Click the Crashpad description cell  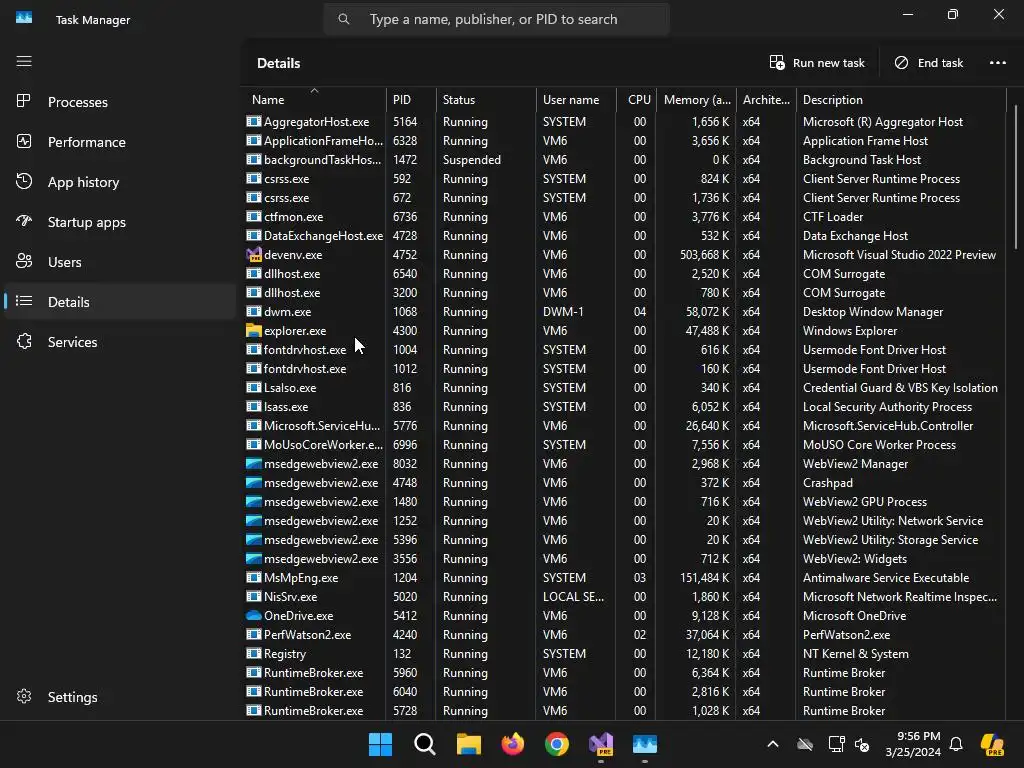[827, 483]
